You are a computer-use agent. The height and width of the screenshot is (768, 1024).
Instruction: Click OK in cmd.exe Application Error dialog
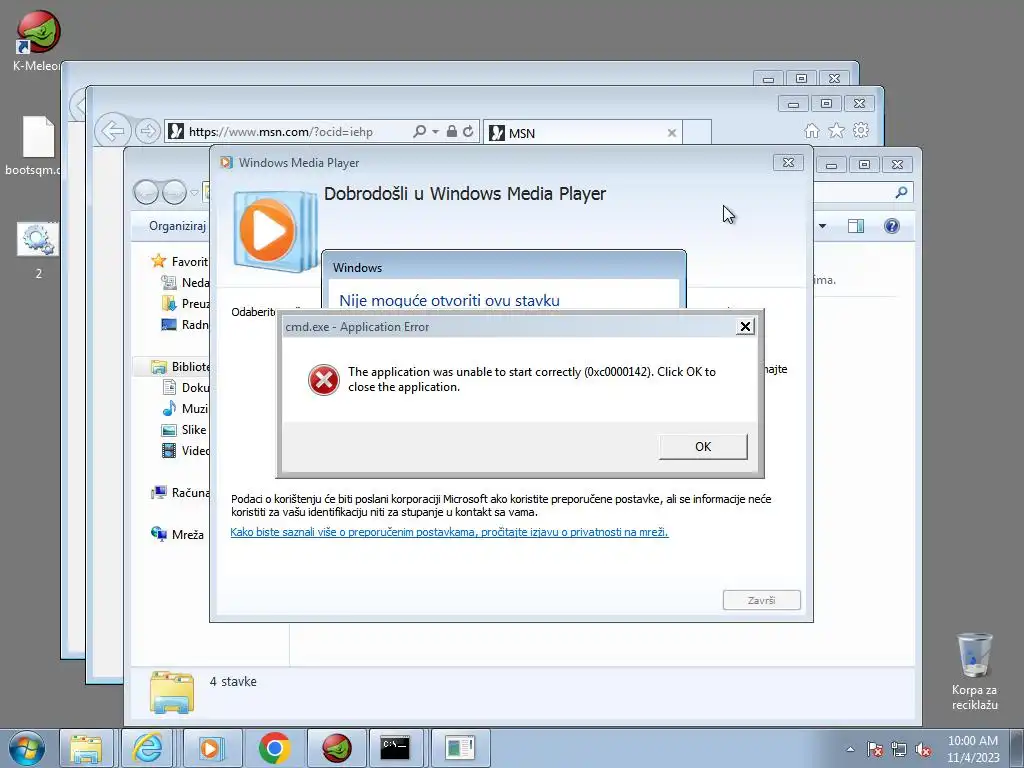tap(703, 447)
